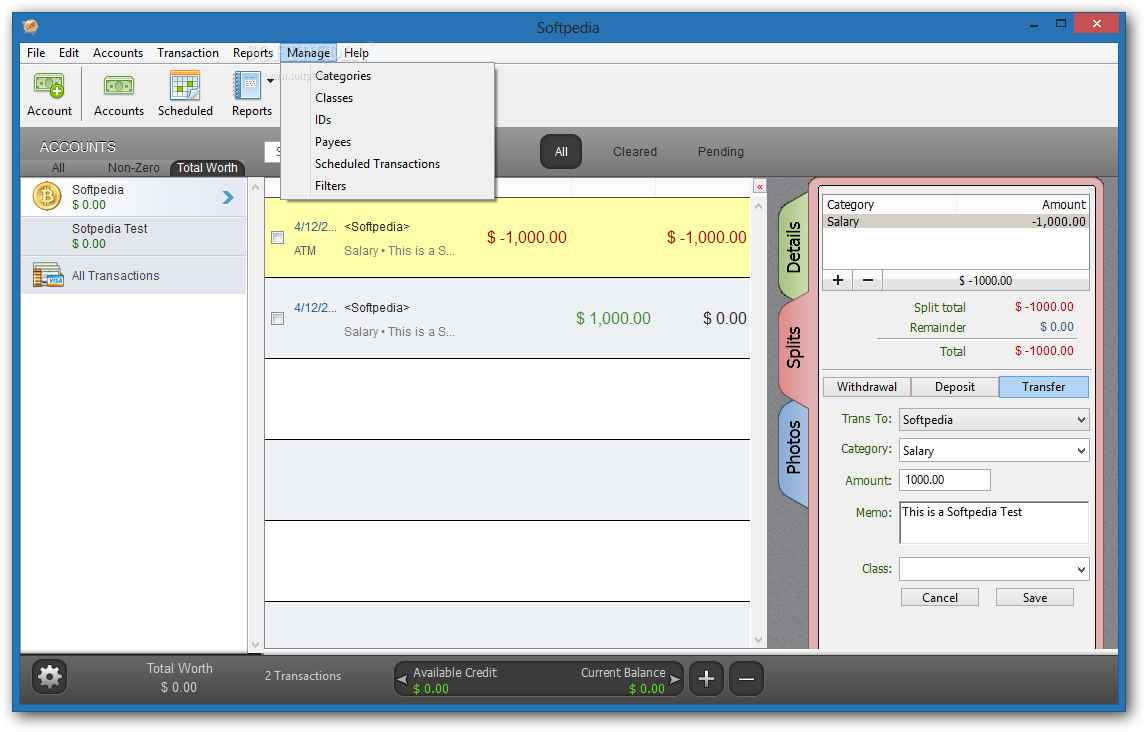This screenshot has width=1146, height=732.
Task: Open the Edit menu
Action: [69, 53]
